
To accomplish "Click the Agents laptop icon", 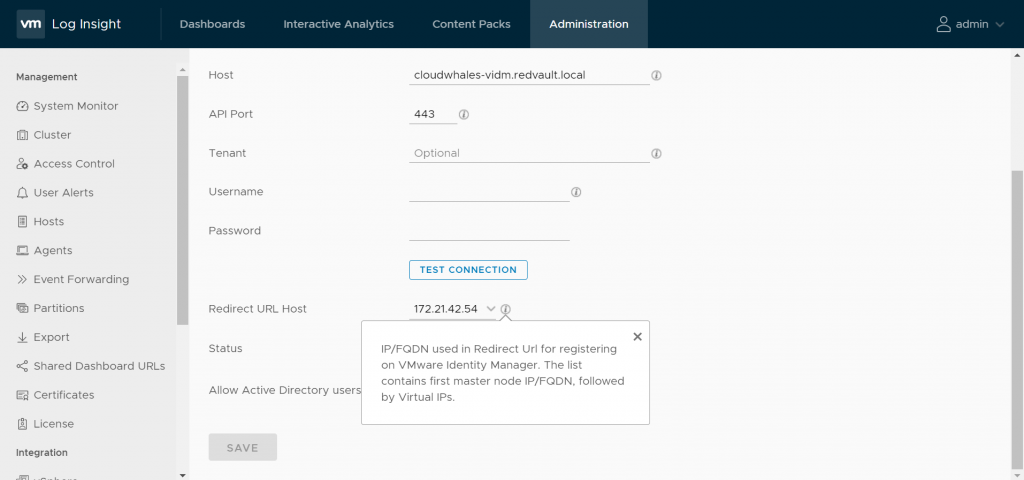I will point(22,251).
